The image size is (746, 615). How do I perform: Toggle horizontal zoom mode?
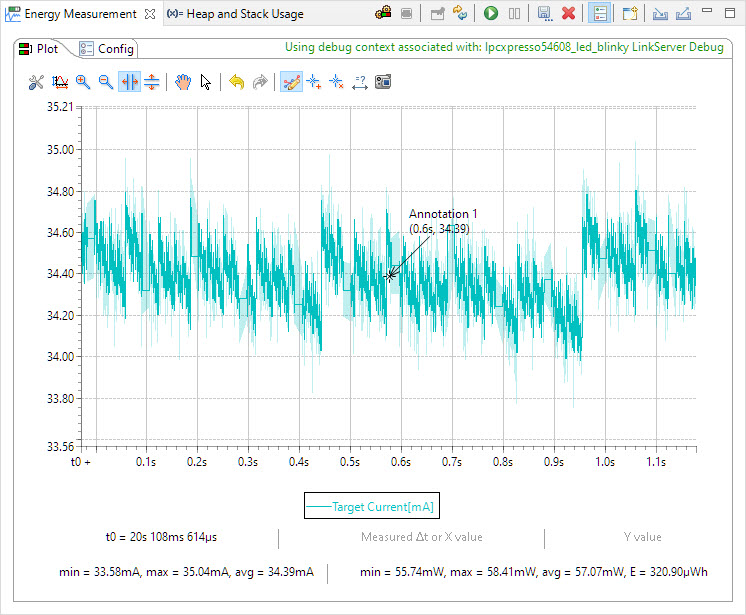[129, 82]
